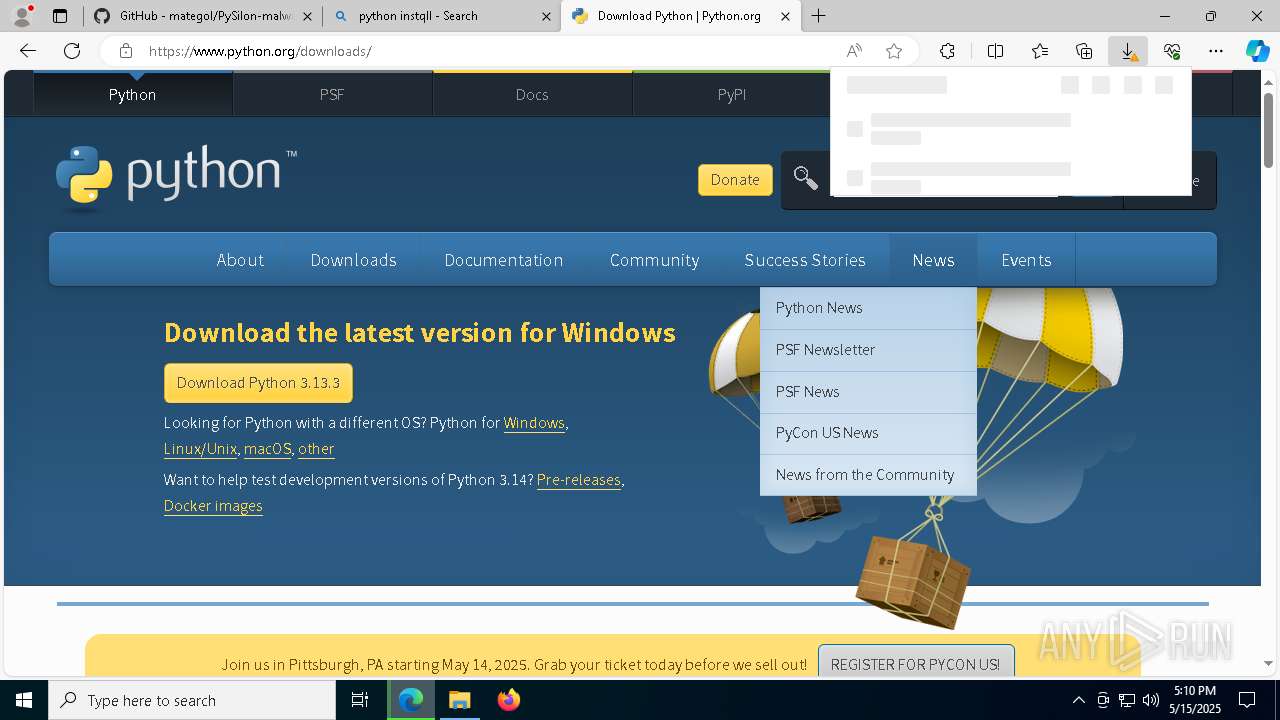This screenshot has width=1280, height=720.
Task: Add this page to favorites star
Action: 894,51
